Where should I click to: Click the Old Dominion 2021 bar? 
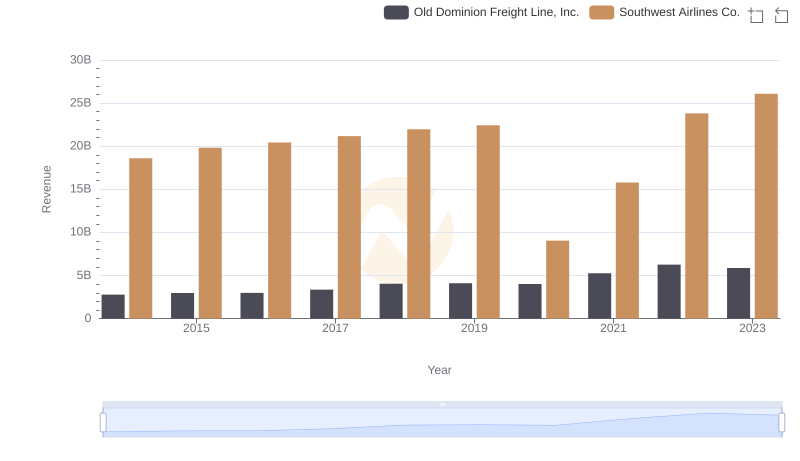(599, 296)
